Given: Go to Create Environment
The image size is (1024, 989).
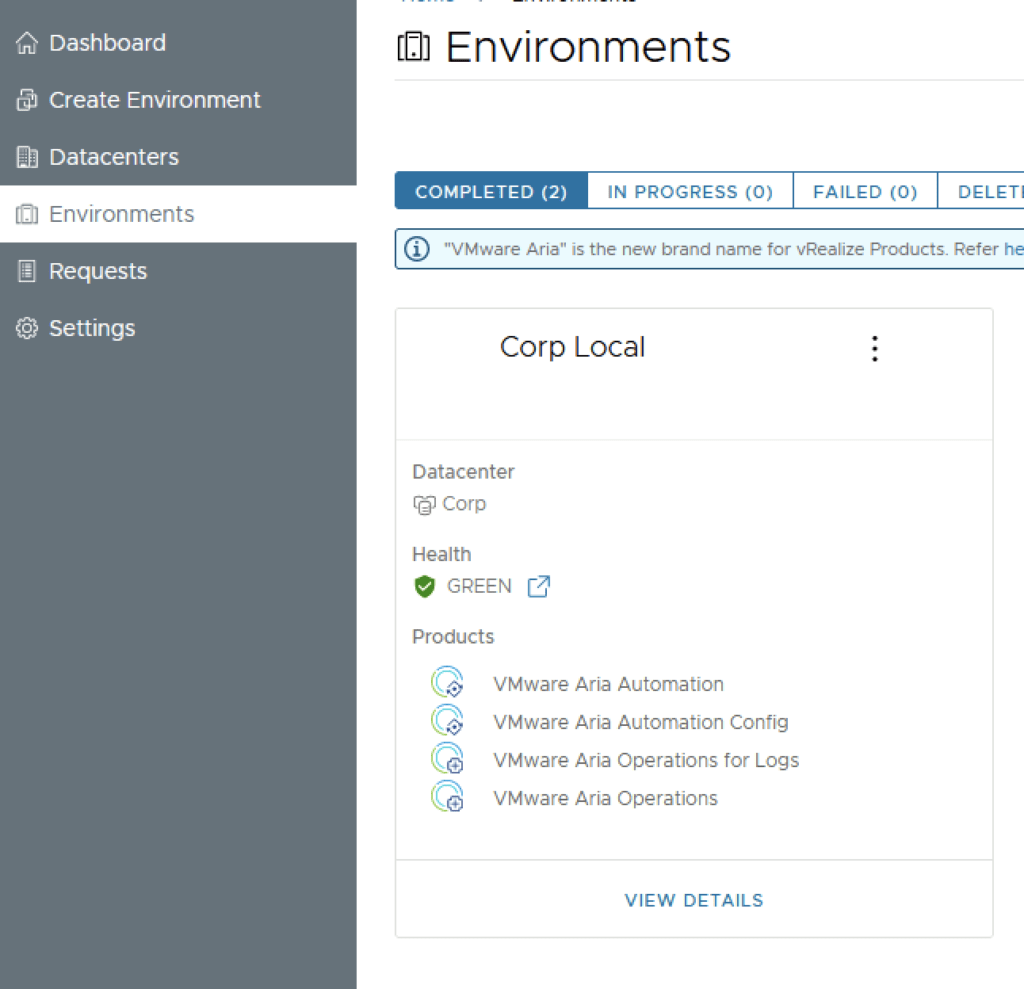Looking at the screenshot, I should tap(178, 100).
